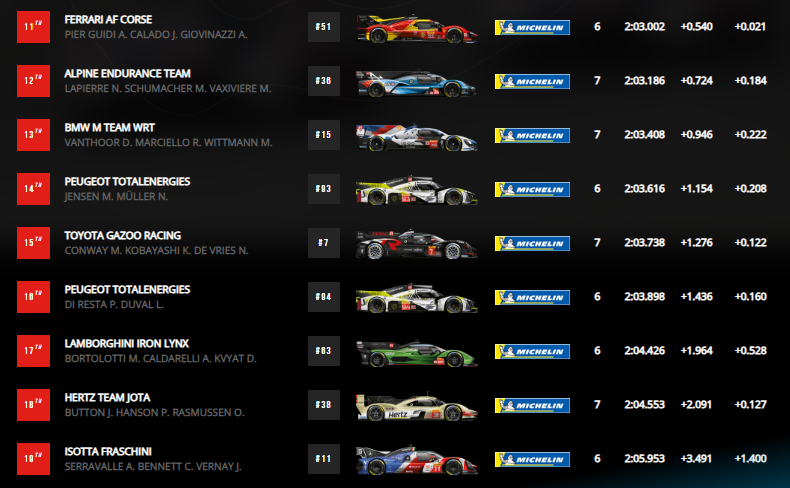Click the Peugeot #93 car image
Screen dimensions: 790x488
[417, 190]
